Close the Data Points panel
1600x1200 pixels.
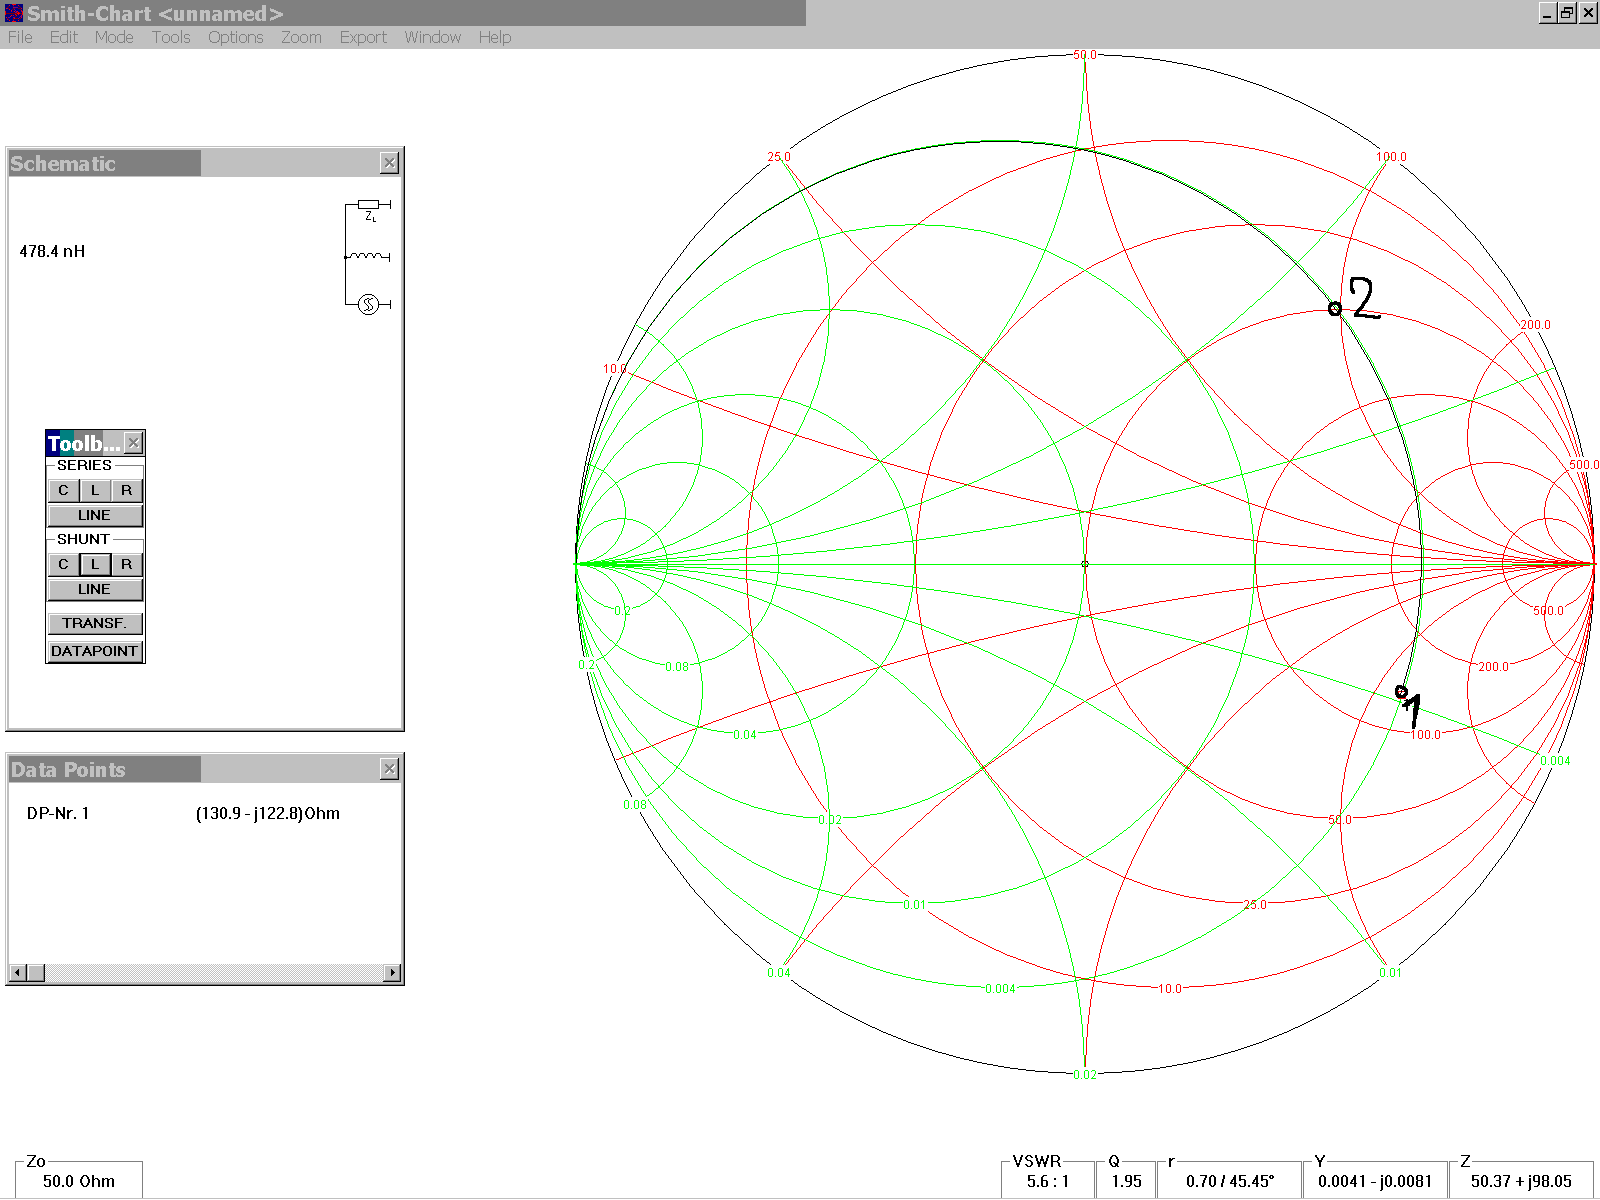(x=390, y=769)
